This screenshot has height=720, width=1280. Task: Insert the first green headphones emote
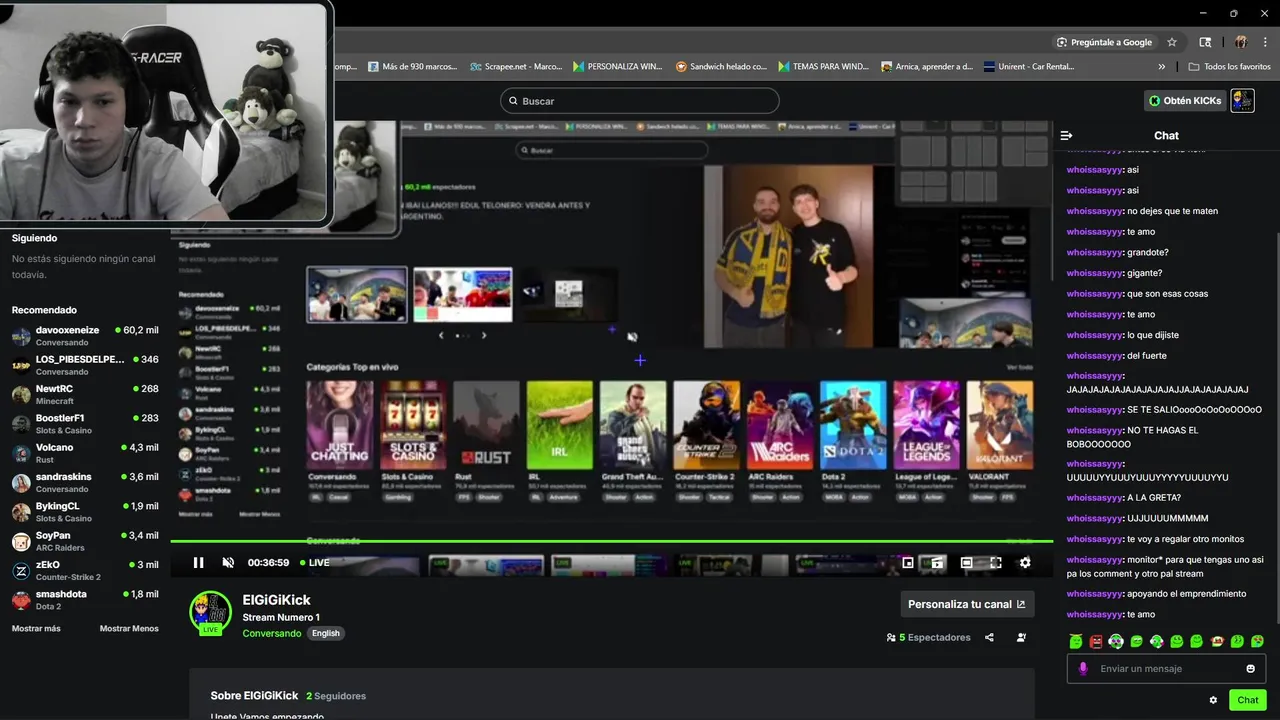1116,641
